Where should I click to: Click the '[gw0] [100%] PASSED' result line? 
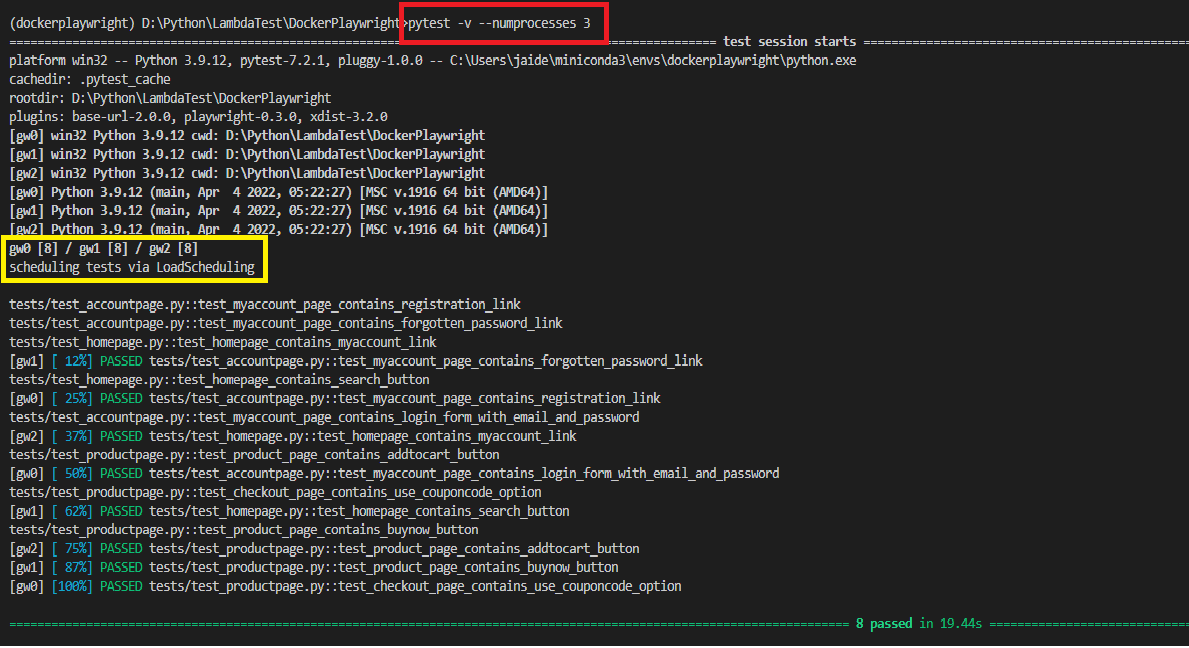(345, 587)
